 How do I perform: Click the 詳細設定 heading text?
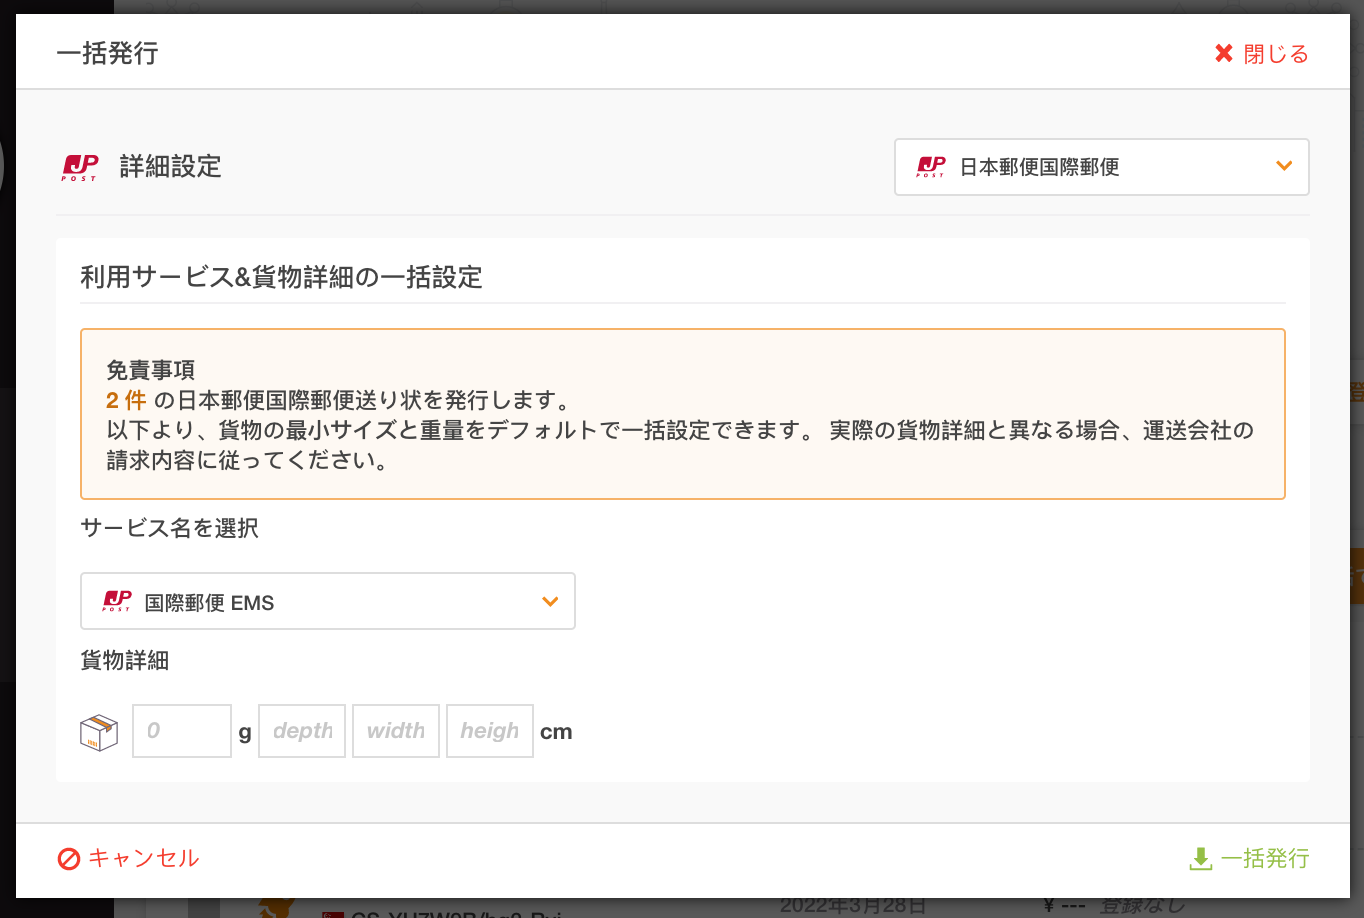tap(171, 167)
